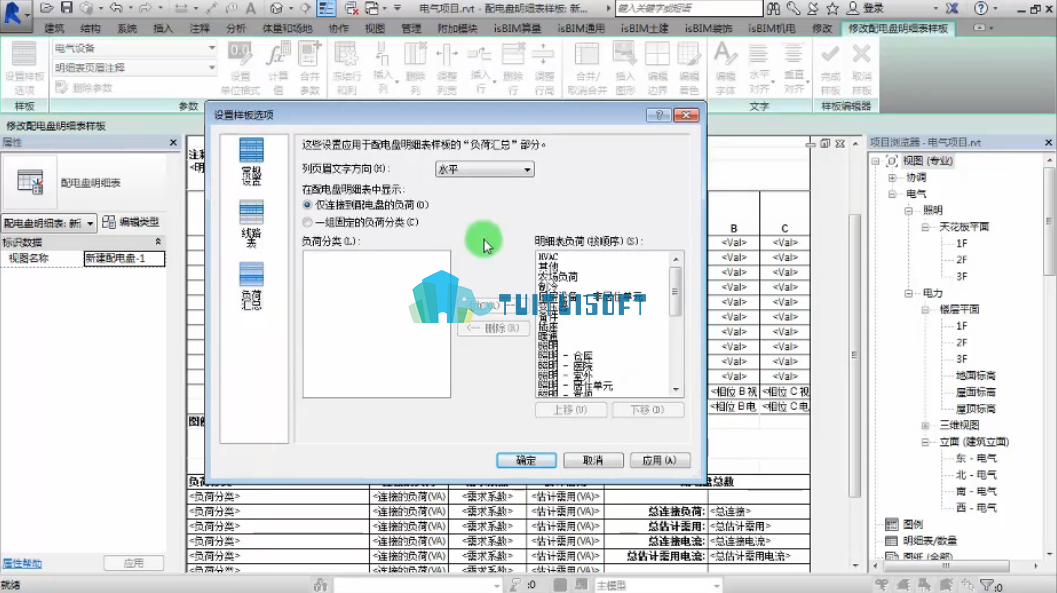Open the 明细表页眉注释 parameter dropdown
The height and width of the screenshot is (593, 1057).
(x=135, y=67)
